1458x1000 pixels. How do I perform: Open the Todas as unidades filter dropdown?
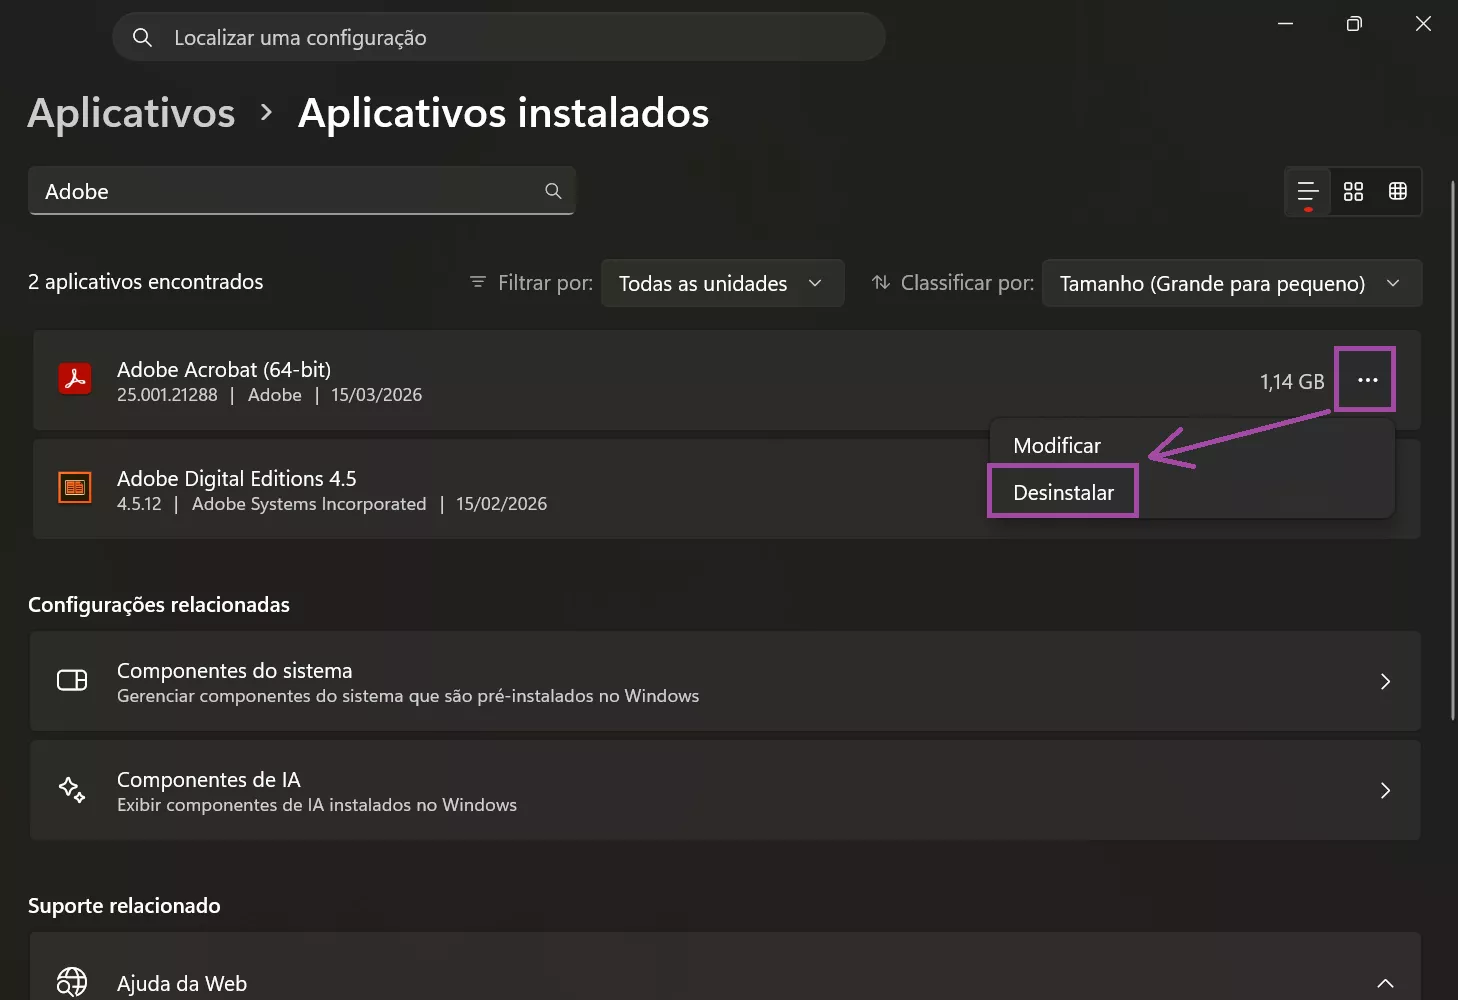[x=722, y=283]
